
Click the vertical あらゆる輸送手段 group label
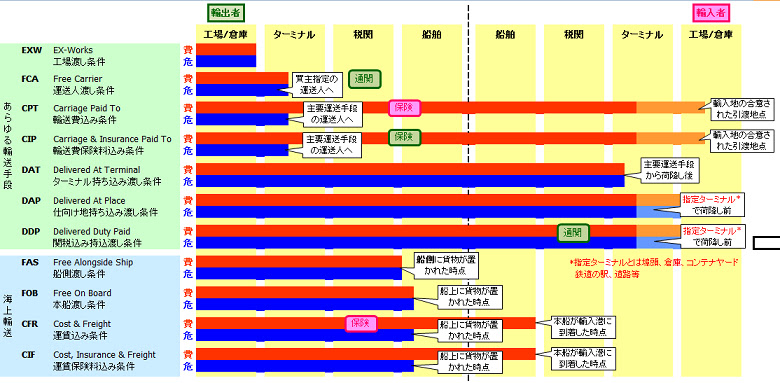(7, 146)
